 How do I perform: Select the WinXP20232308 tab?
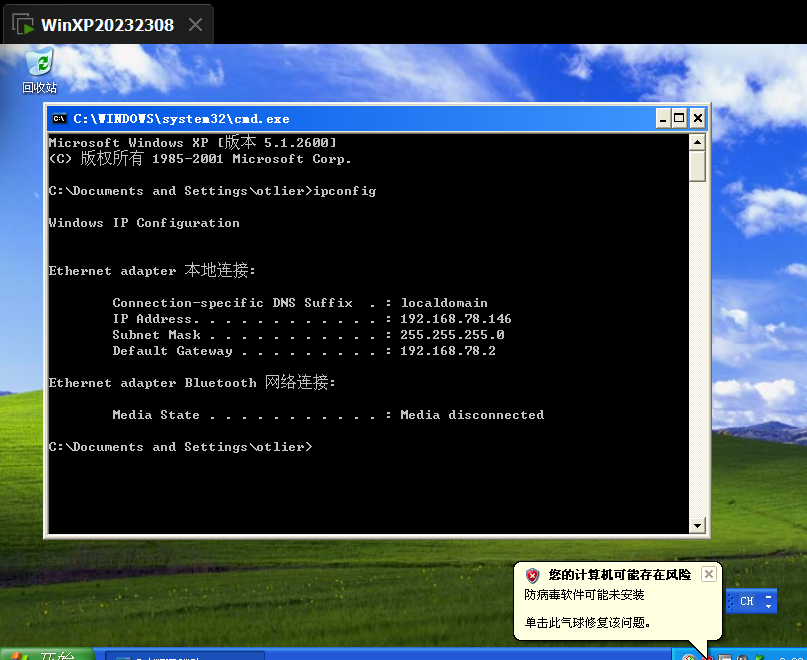108,25
